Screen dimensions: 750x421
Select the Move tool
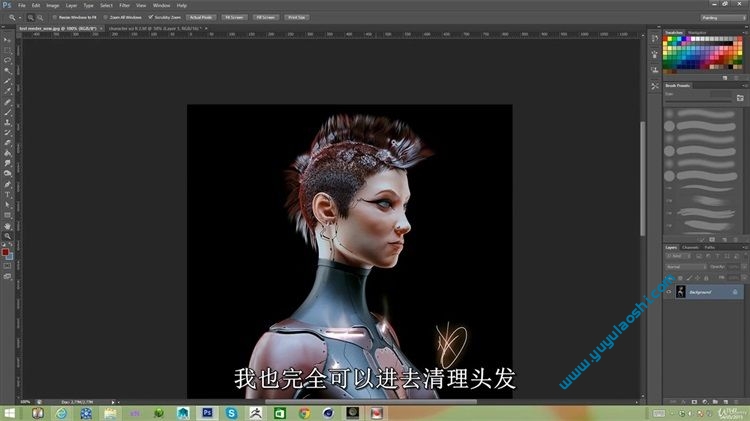coord(7,40)
